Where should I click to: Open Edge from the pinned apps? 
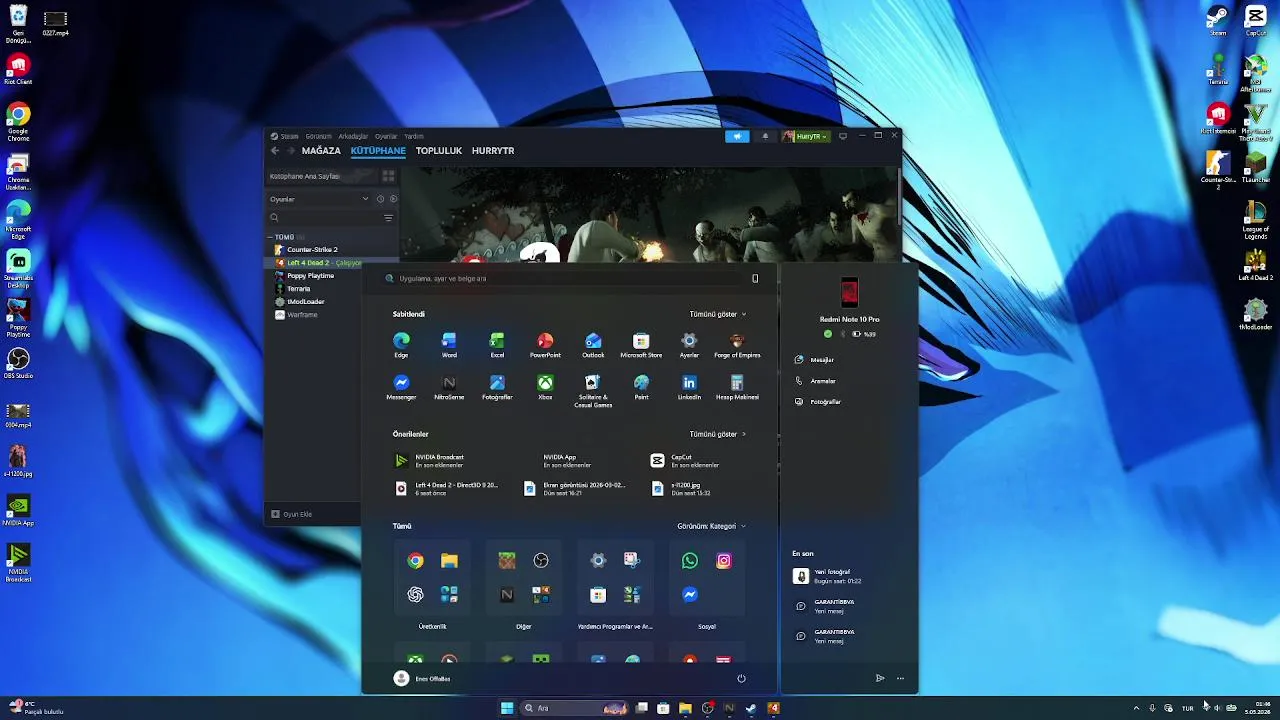coord(401,345)
